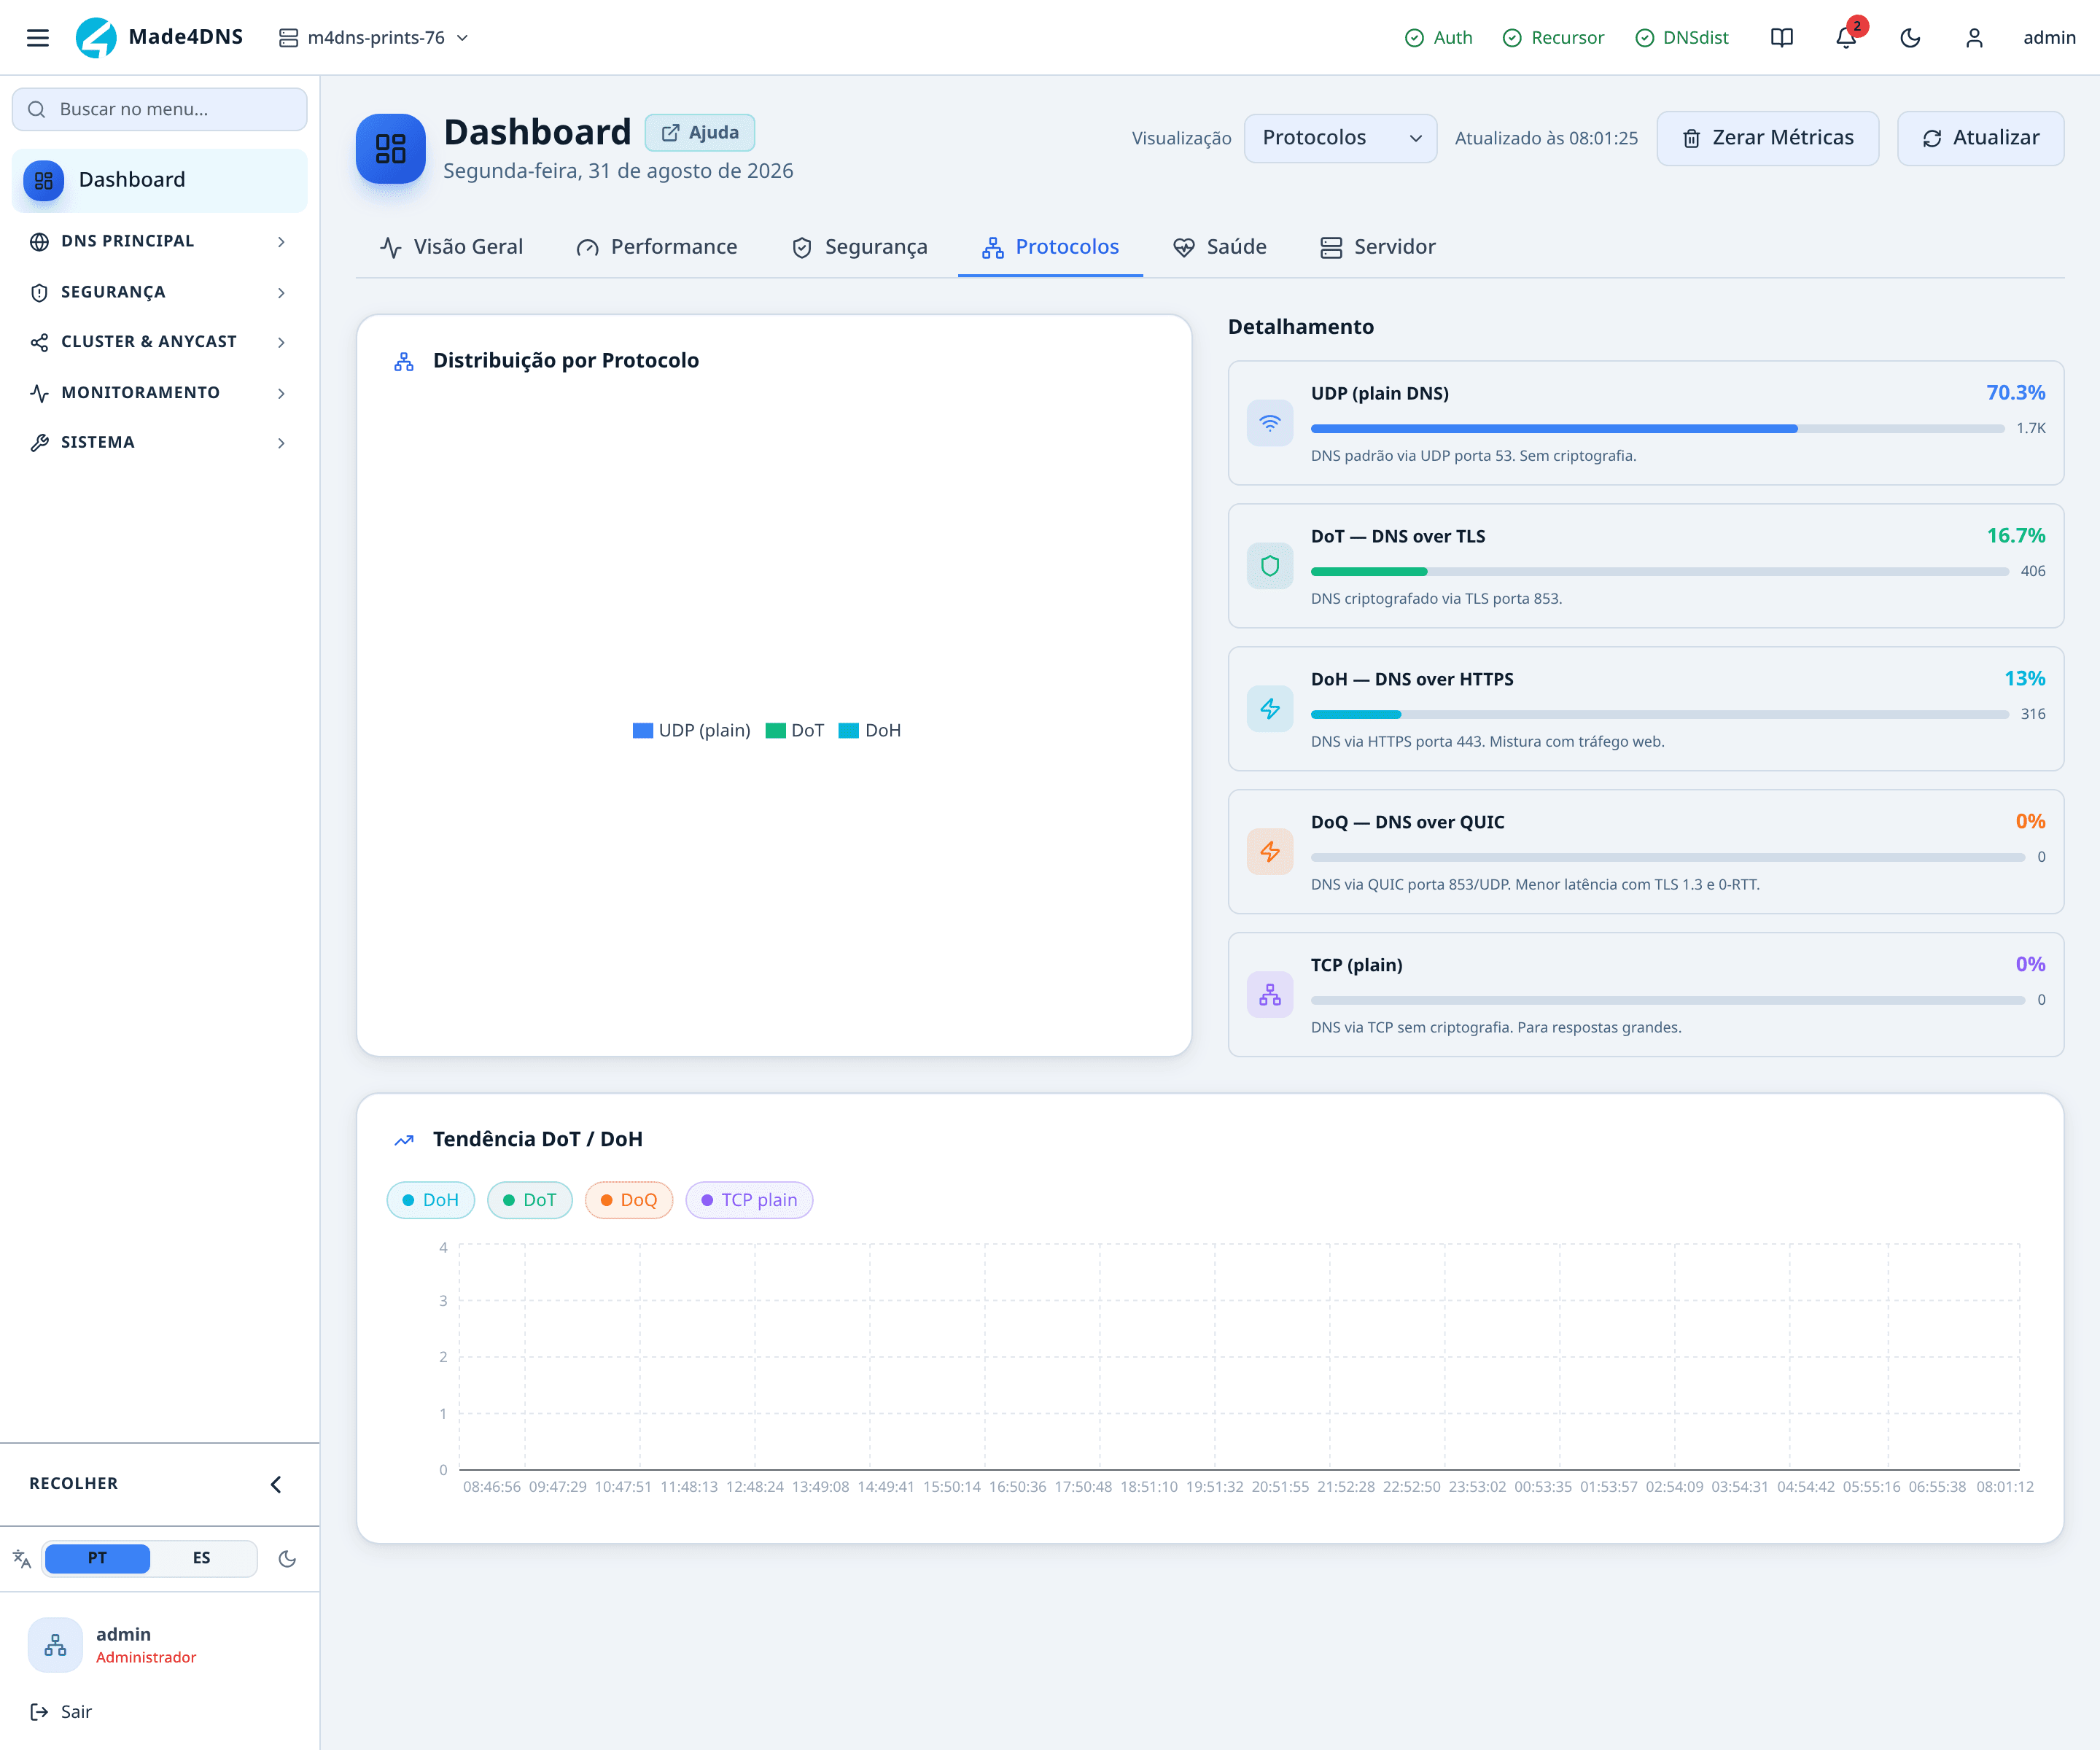Switch language to PT
The image size is (2100, 1750).
click(x=97, y=1558)
